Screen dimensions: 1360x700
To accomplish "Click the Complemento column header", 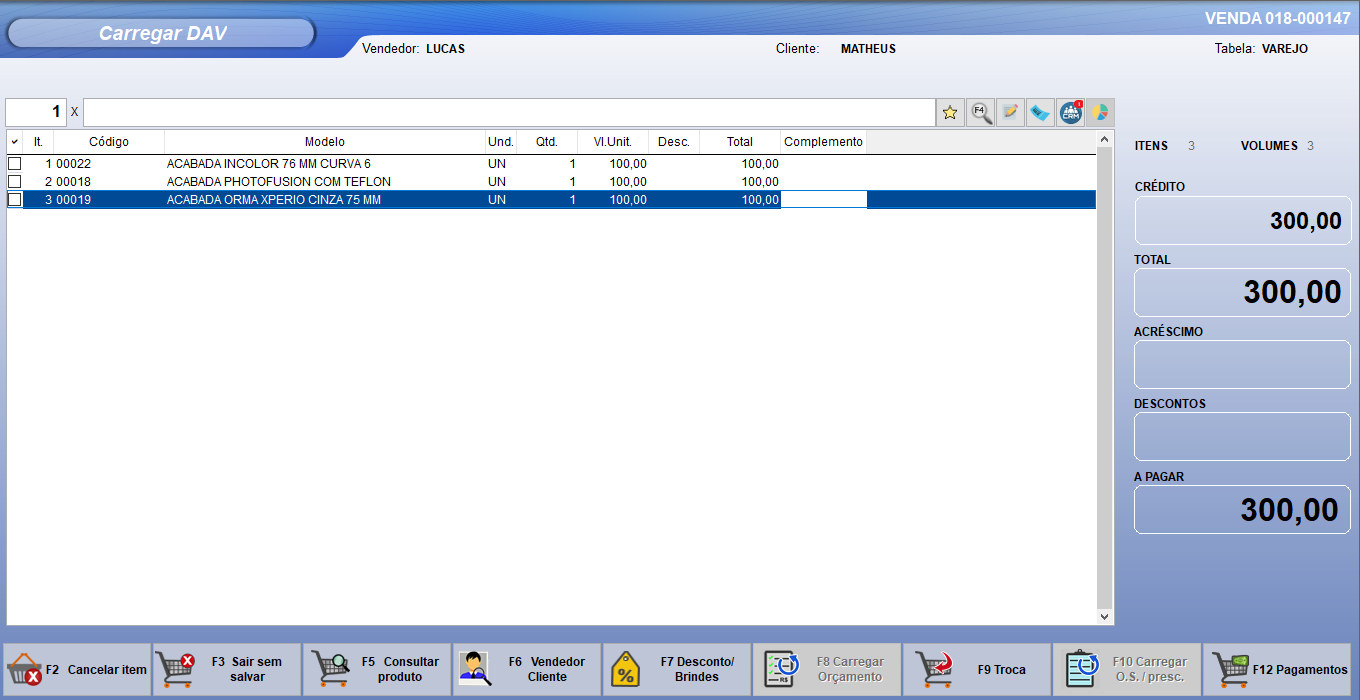I will 823,142.
